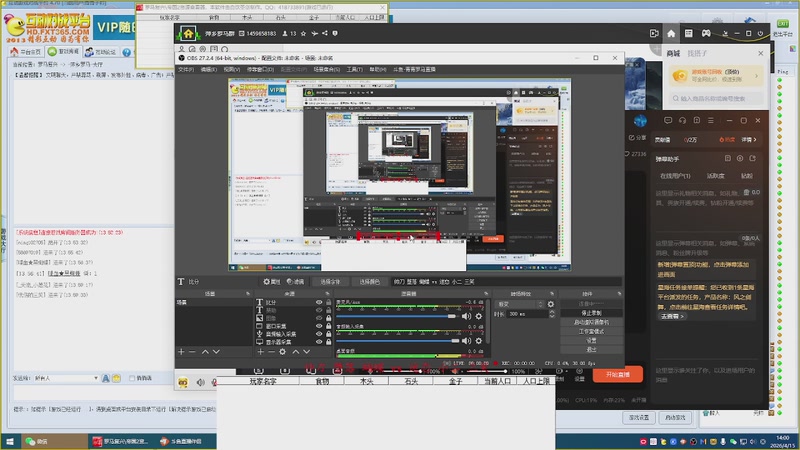
Task: Open the OBS 编辑(E) menu
Action: 208,69
